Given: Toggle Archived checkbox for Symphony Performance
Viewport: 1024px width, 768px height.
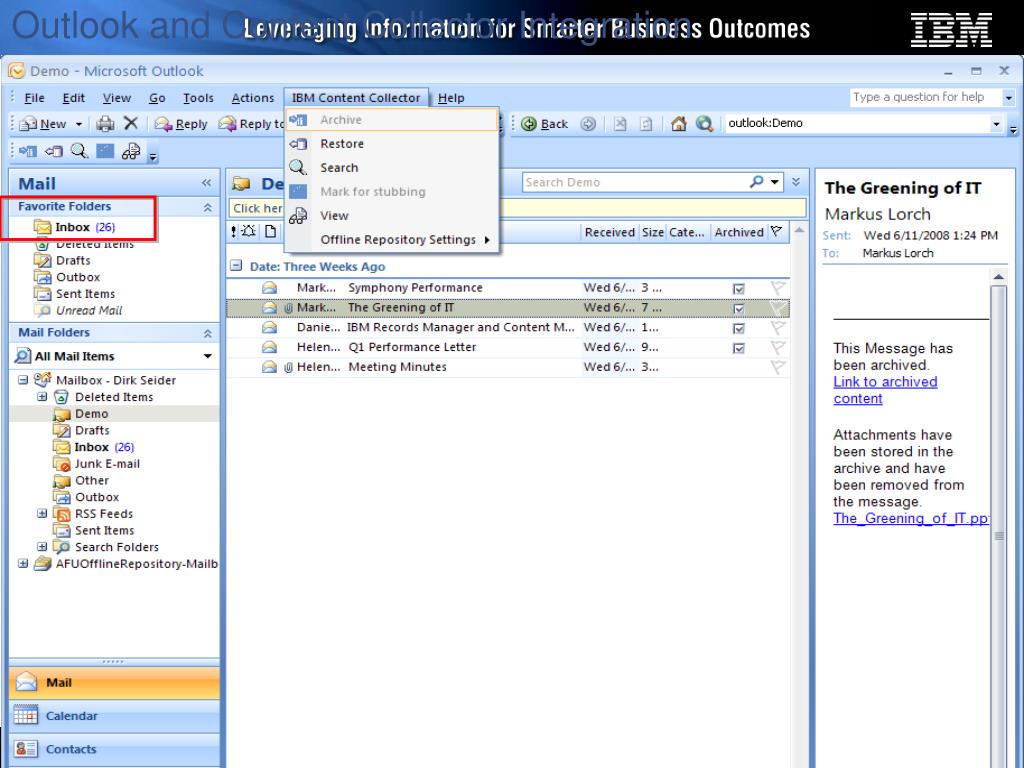Looking at the screenshot, I should 739,289.
